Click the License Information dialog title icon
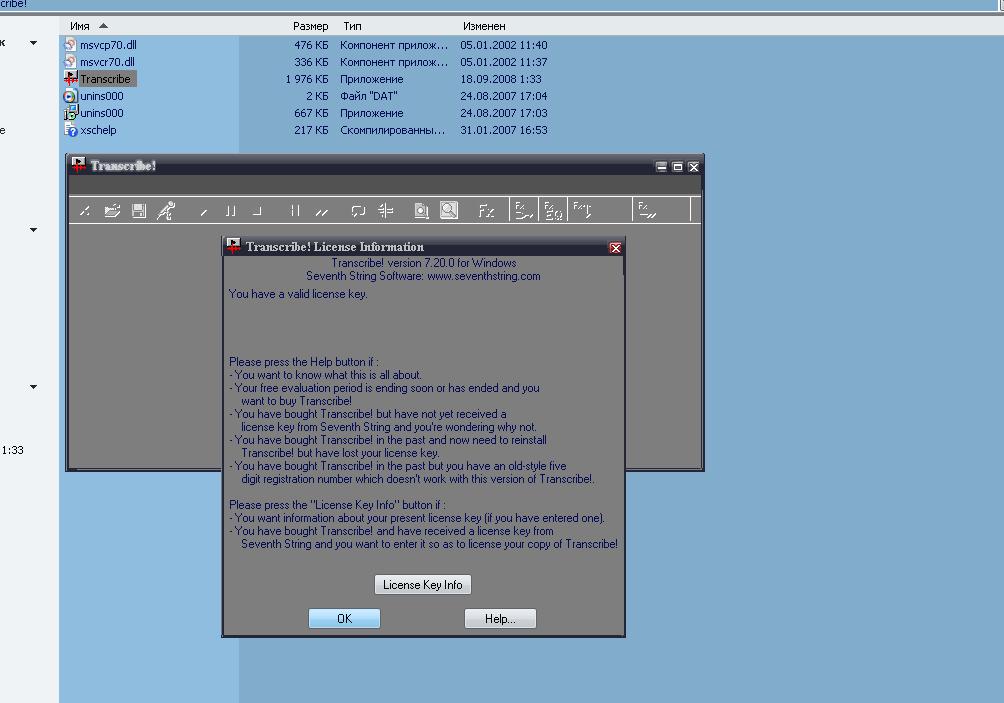1004x703 pixels. tap(233, 245)
